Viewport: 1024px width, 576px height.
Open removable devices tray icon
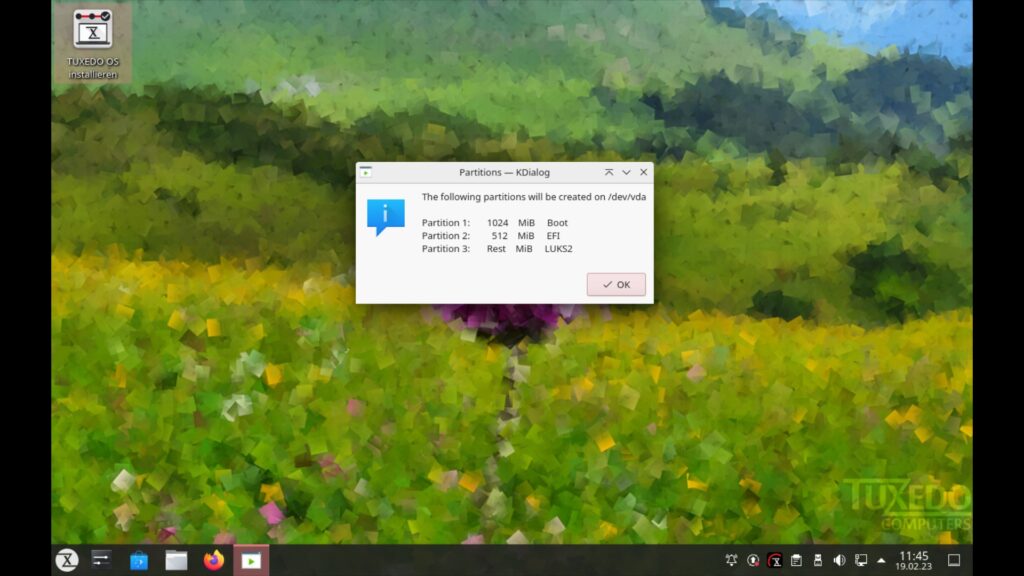coord(818,560)
